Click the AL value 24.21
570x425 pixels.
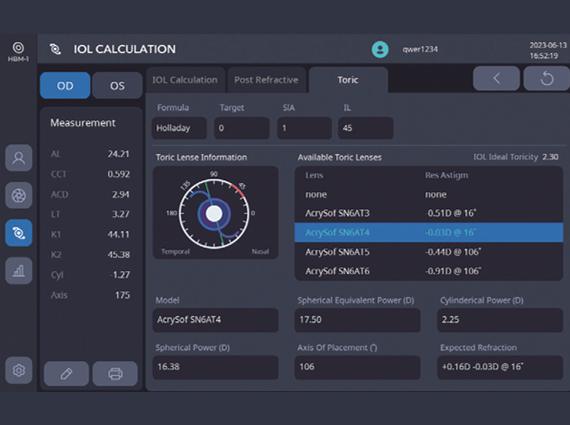(x=119, y=154)
